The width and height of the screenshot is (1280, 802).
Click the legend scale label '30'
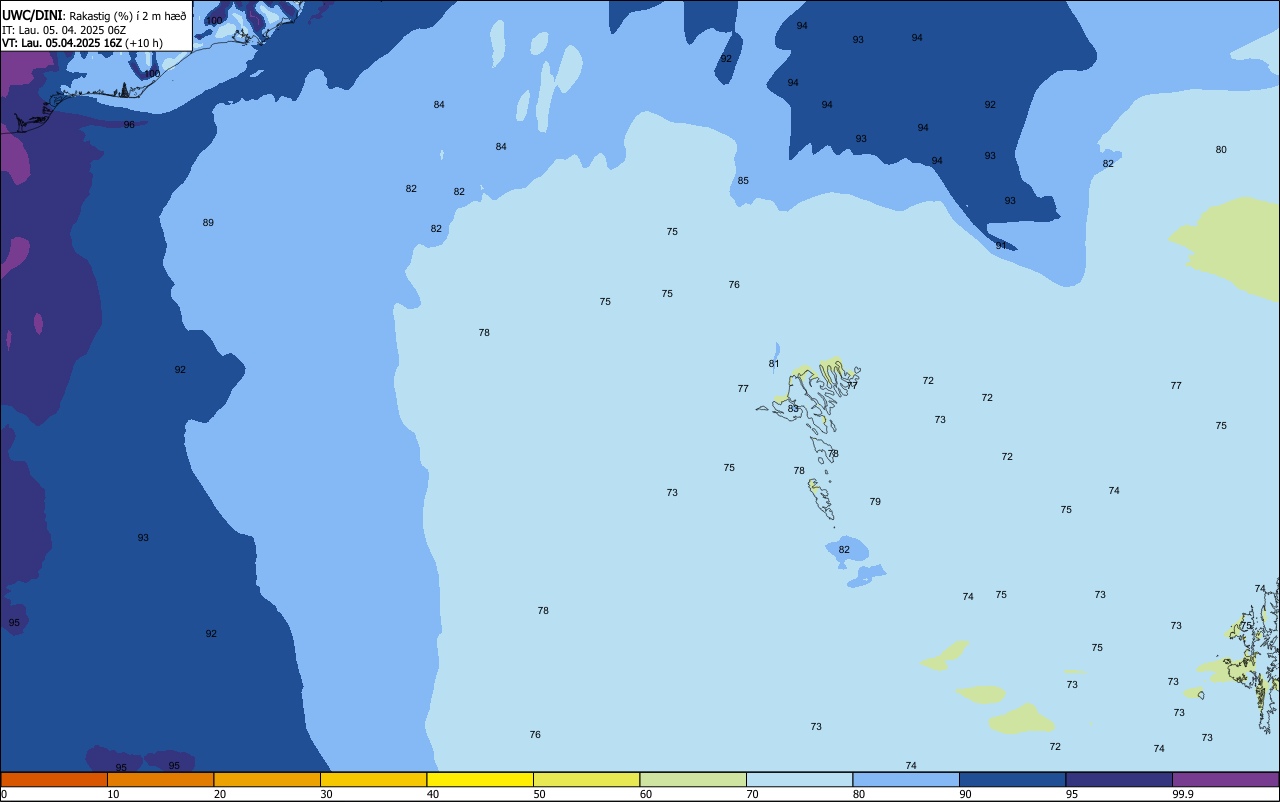(326, 794)
